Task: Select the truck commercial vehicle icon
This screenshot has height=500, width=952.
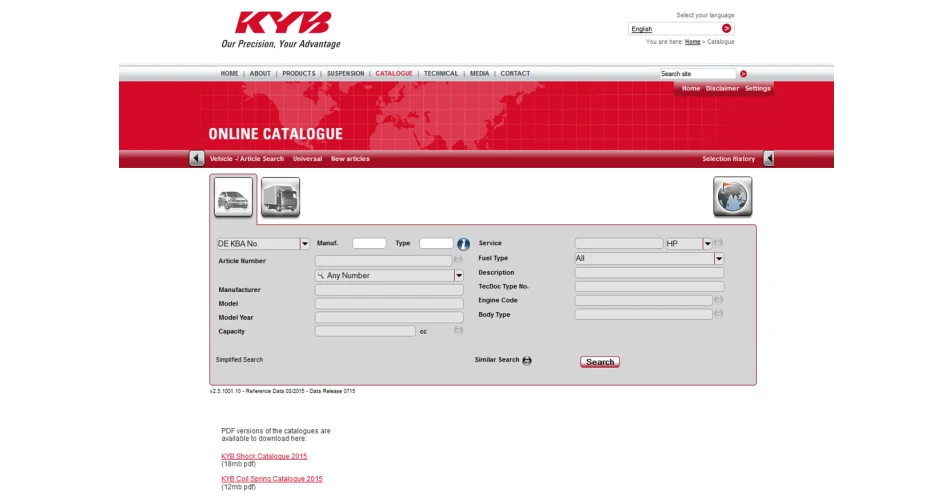Action: (x=280, y=197)
